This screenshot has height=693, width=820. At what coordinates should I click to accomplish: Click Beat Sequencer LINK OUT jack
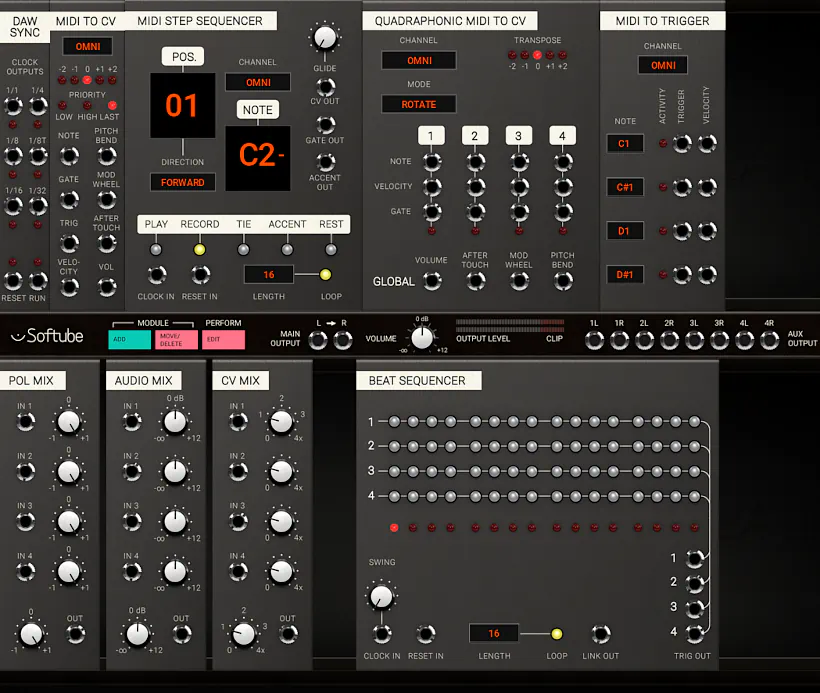tap(600, 634)
